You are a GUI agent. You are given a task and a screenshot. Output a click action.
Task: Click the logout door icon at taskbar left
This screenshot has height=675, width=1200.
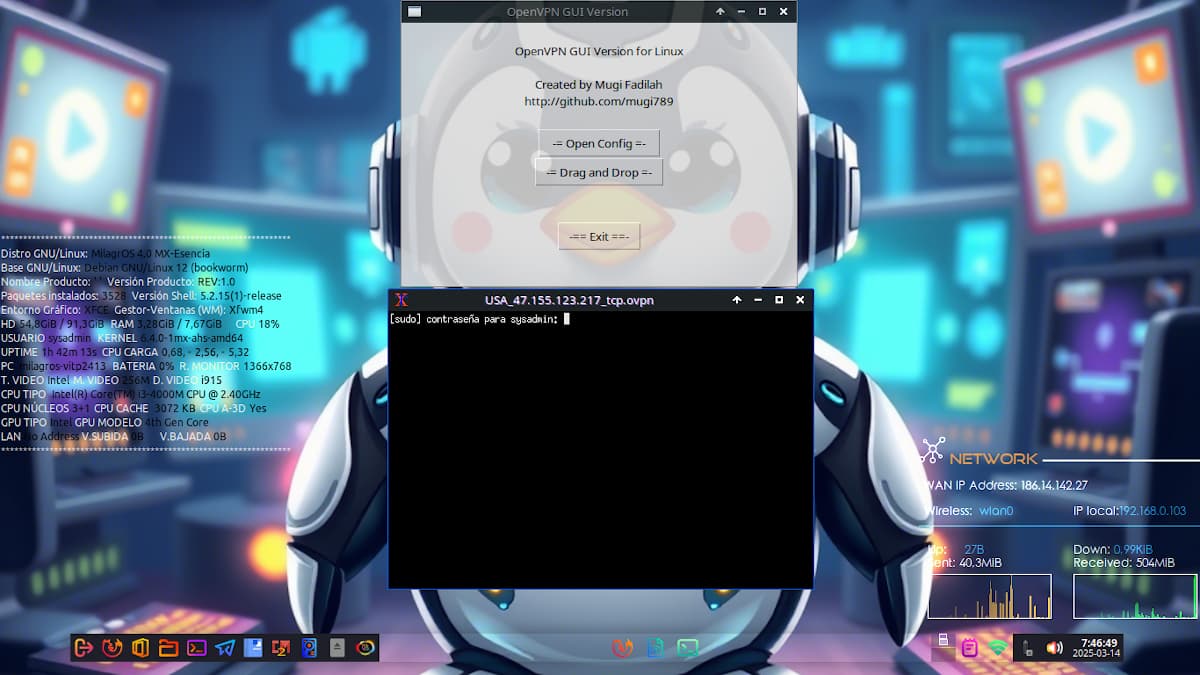click(x=84, y=648)
